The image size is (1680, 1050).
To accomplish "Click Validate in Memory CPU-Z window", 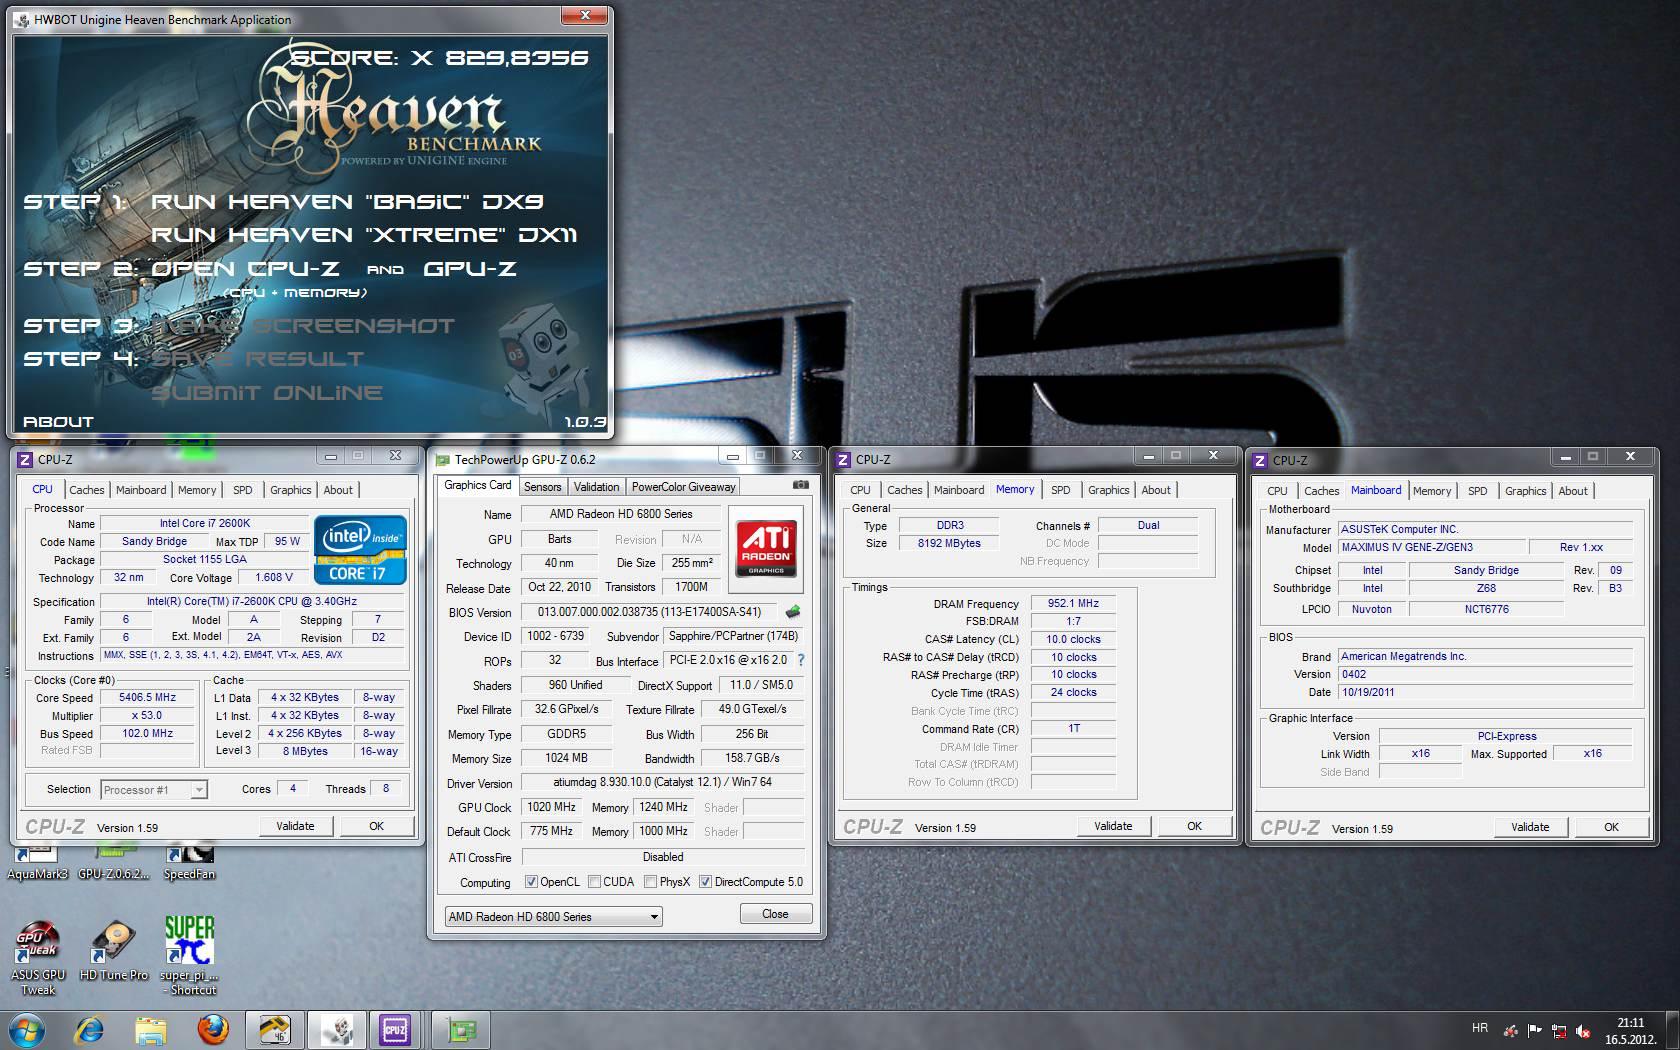I will (x=1113, y=826).
